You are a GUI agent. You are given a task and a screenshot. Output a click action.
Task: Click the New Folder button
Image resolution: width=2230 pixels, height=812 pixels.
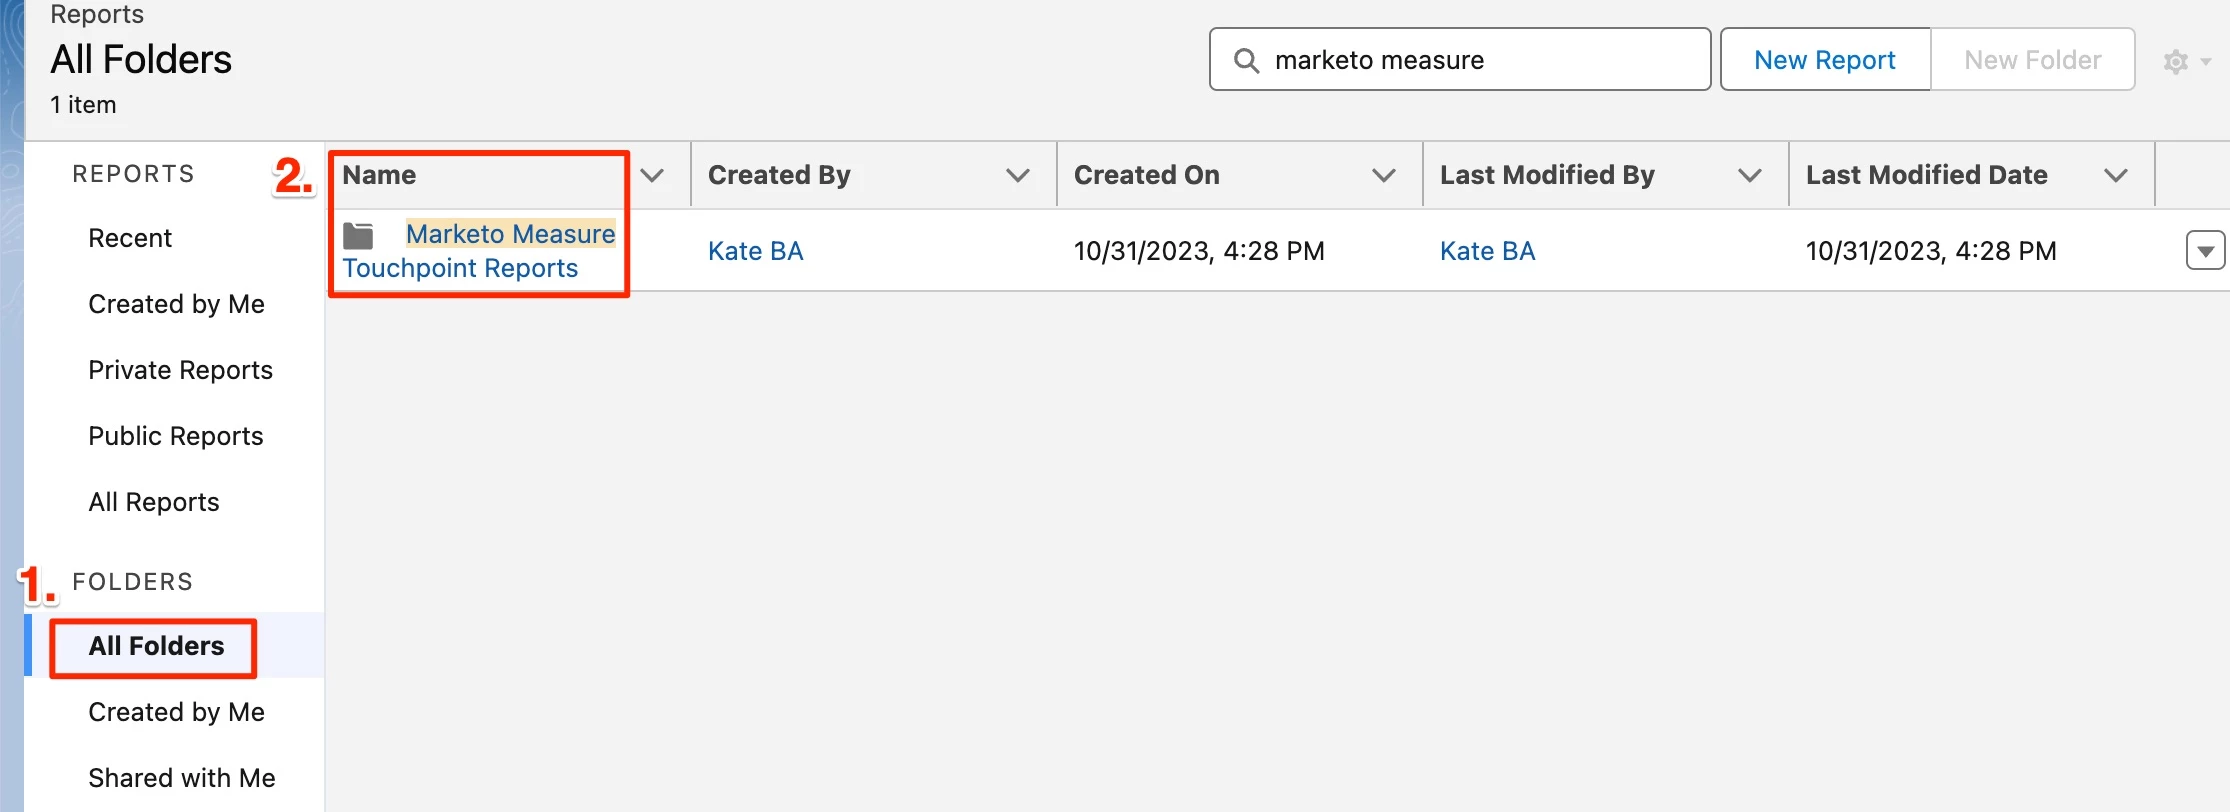coord(2032,60)
